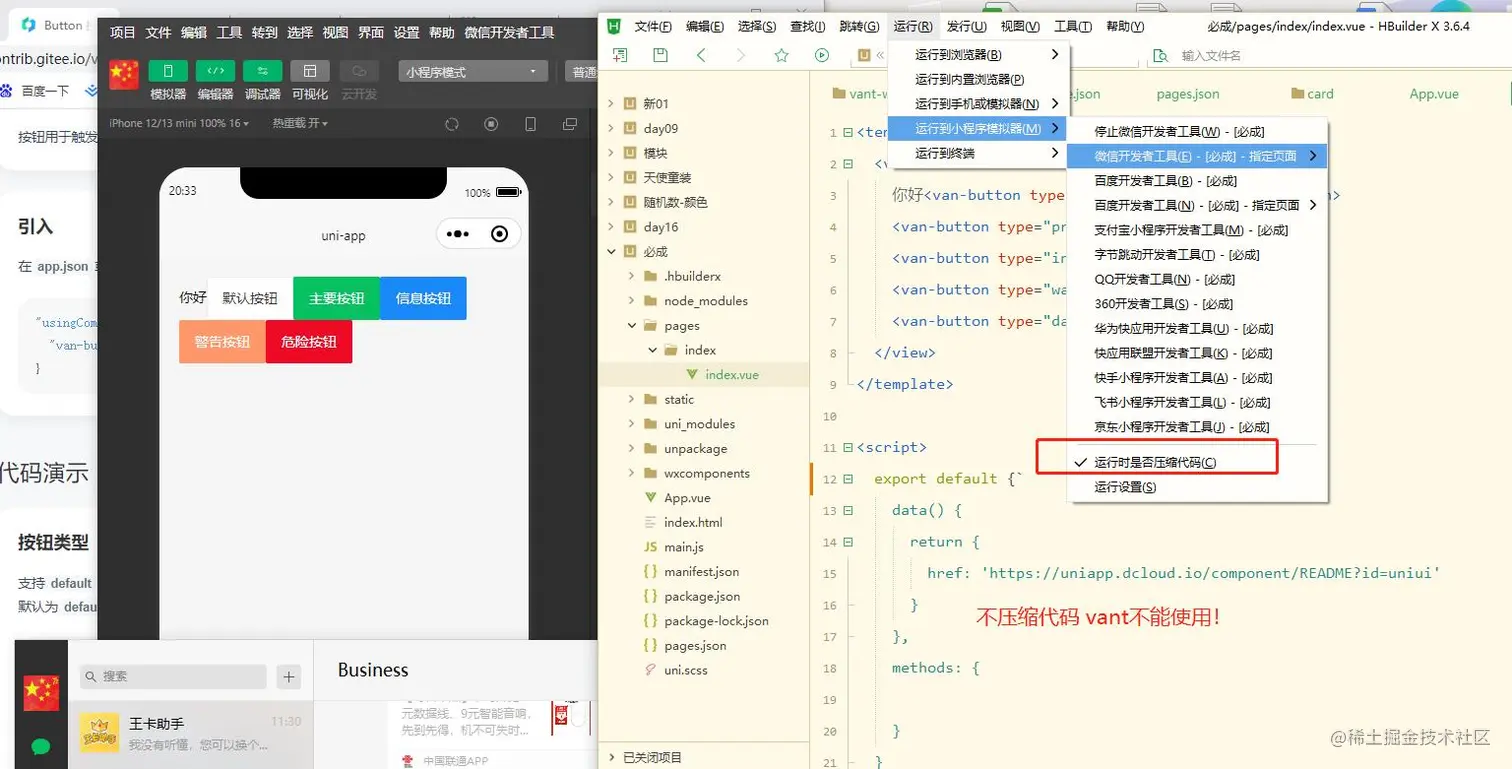
Task: Click the green chat icon in WeChat sidebar
Action: click(41, 747)
